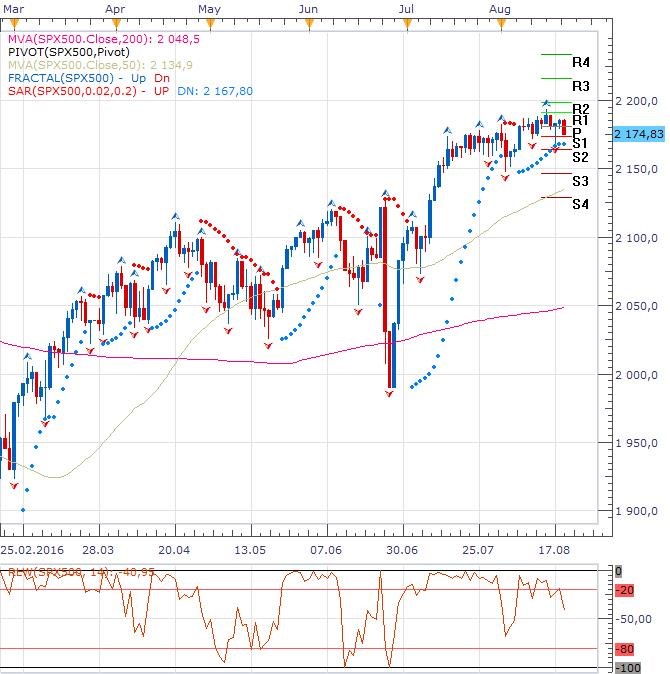Click the S4 pivot support label
670x674 pixels.
[580, 204]
